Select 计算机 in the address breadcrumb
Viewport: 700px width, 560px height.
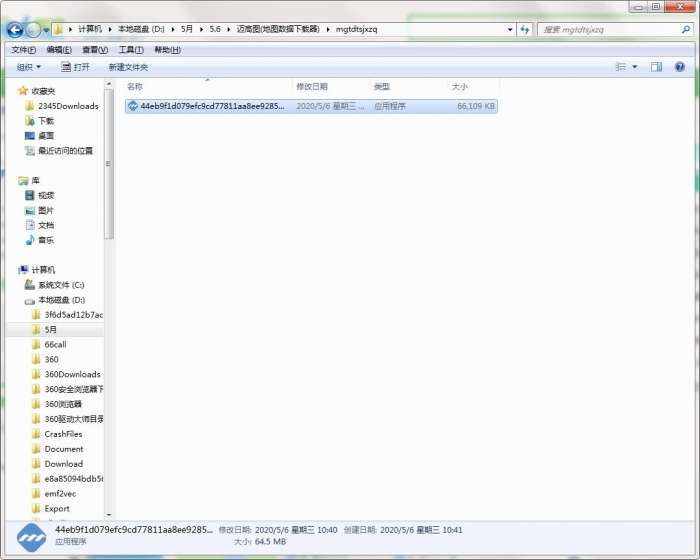90,29
